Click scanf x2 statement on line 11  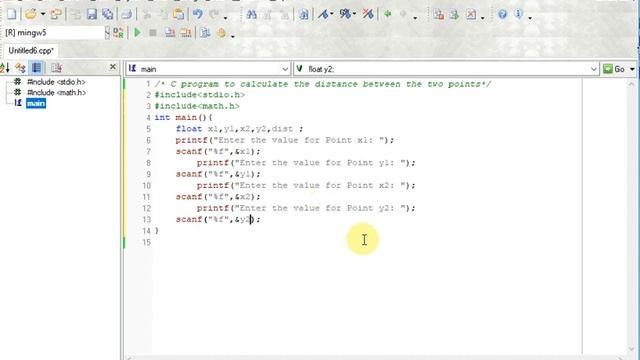[218, 197]
